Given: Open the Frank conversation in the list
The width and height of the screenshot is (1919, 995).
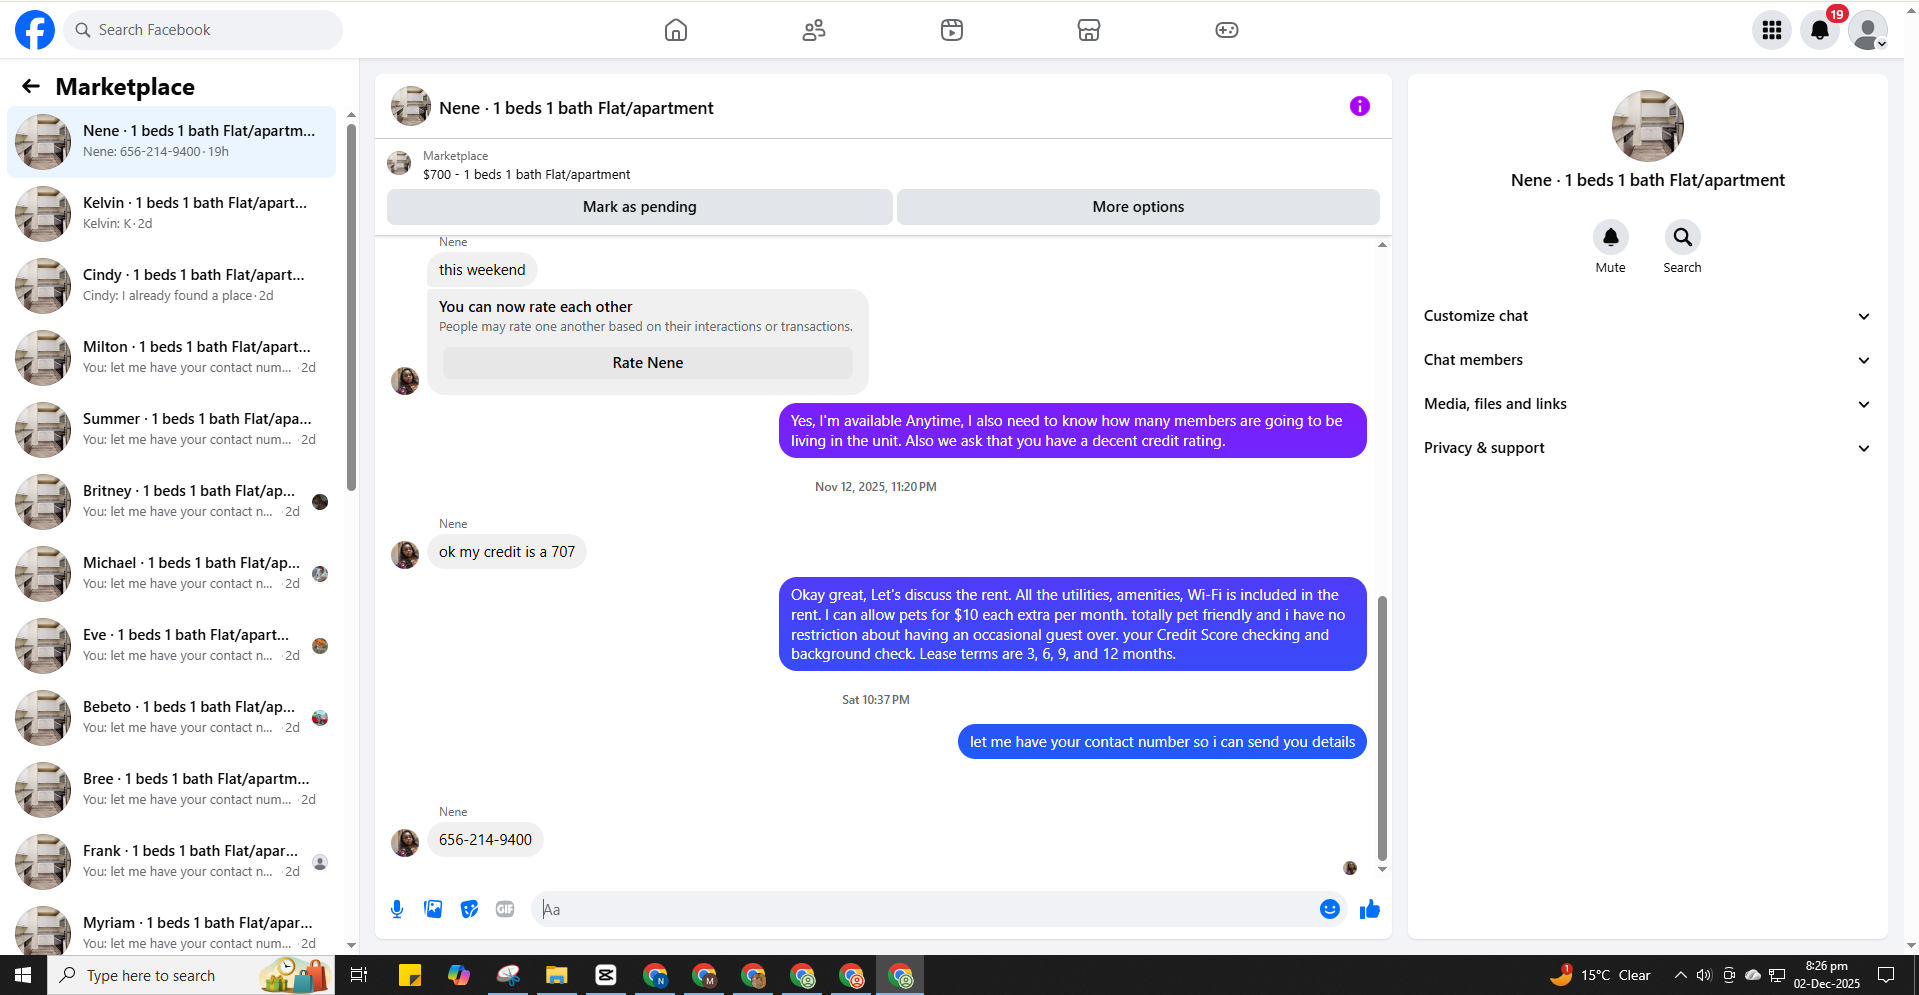Looking at the screenshot, I should 172,862.
